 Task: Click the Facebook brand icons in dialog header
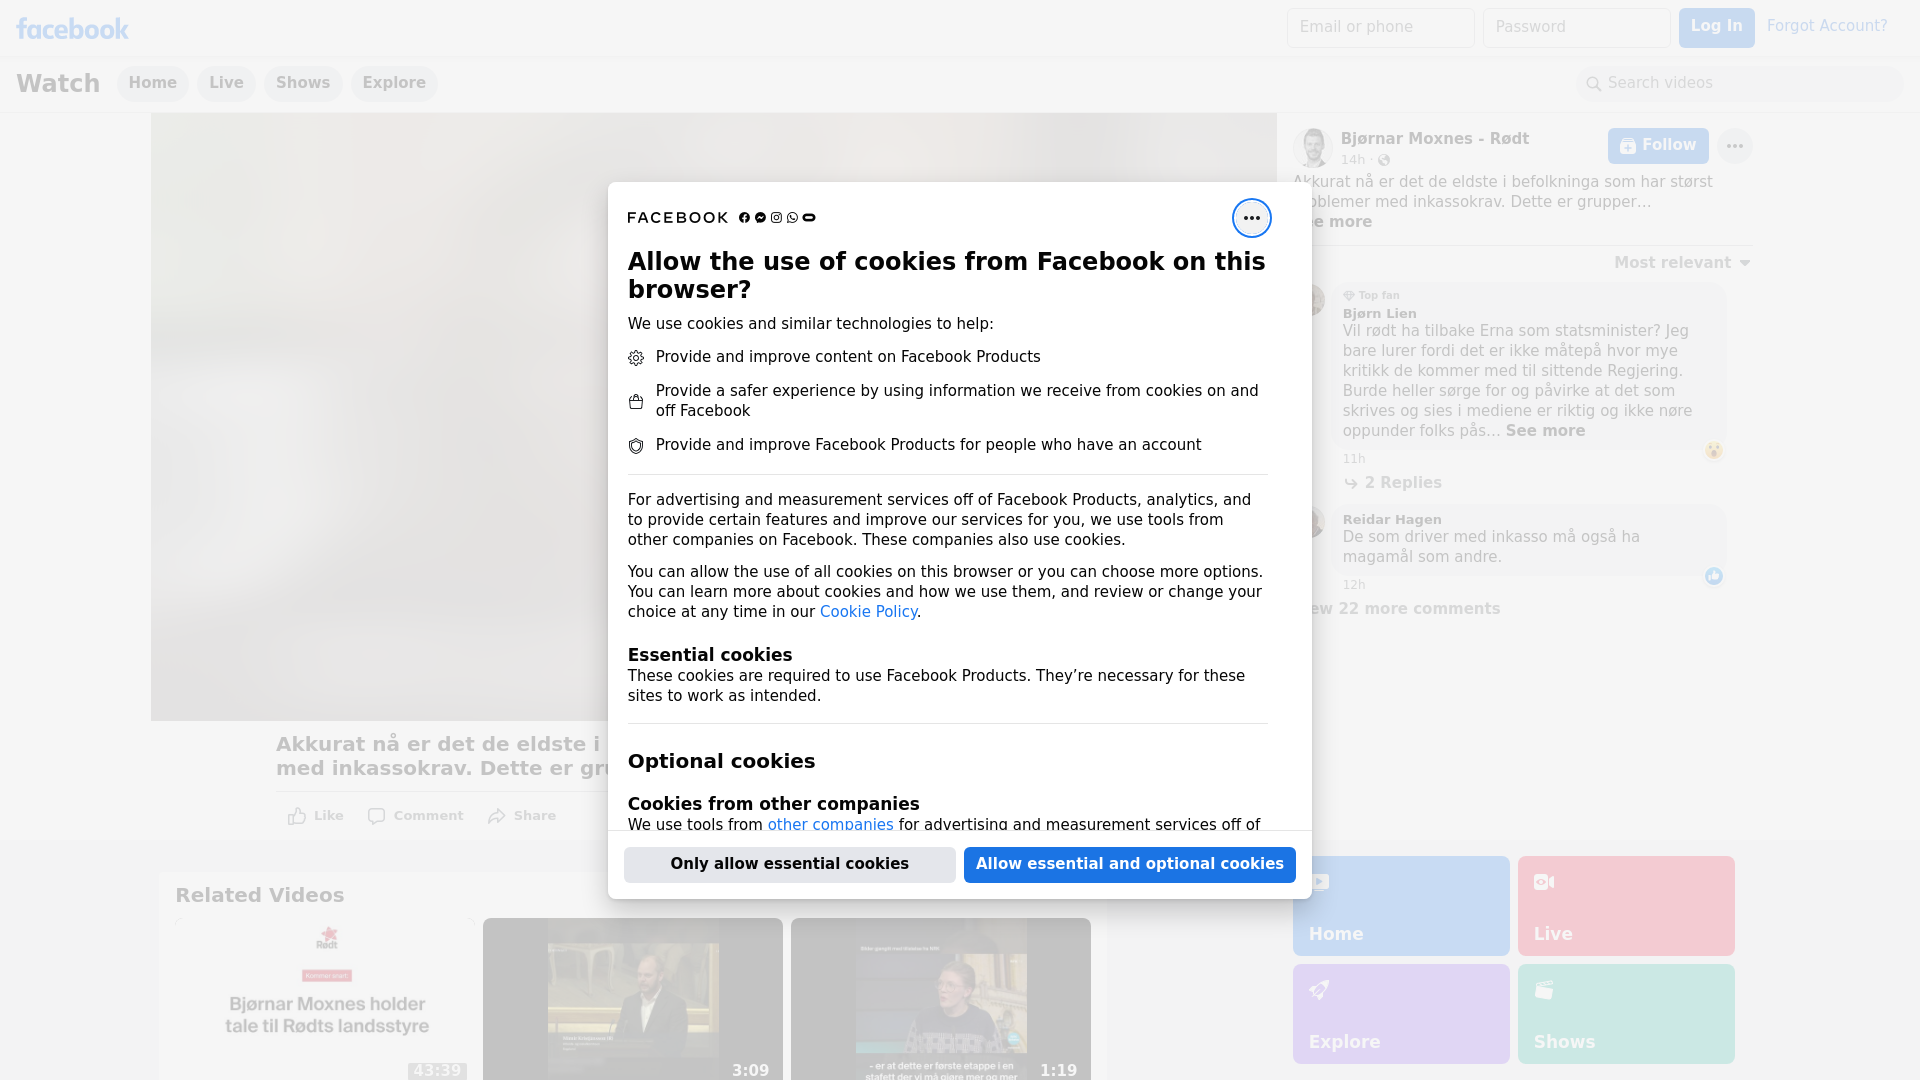777,218
